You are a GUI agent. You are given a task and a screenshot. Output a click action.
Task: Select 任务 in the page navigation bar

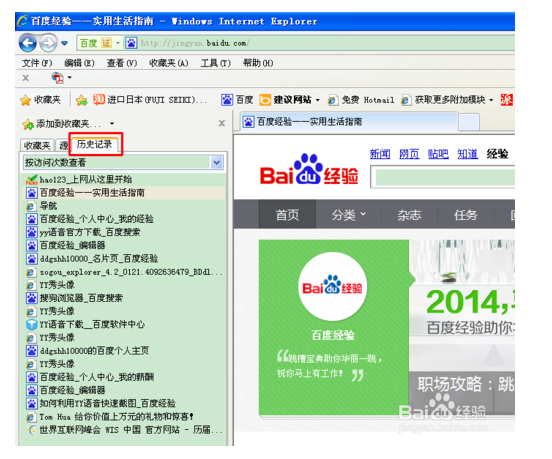466,215
